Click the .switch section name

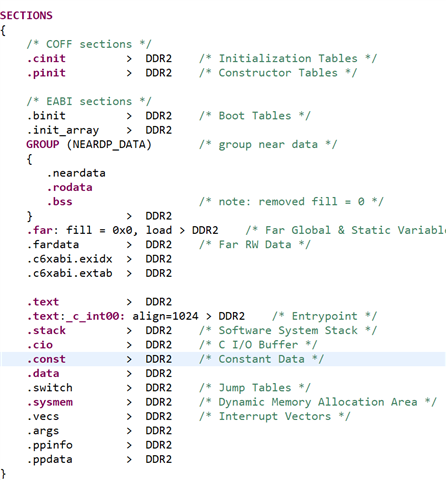[x=50, y=388]
